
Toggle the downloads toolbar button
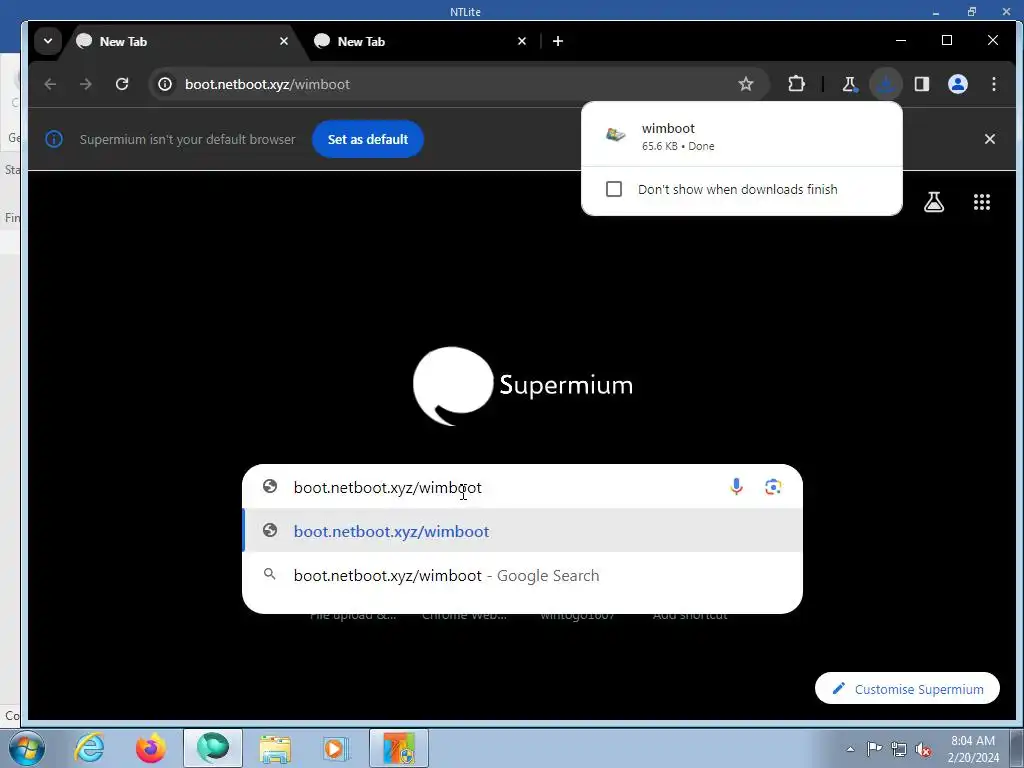tap(886, 84)
